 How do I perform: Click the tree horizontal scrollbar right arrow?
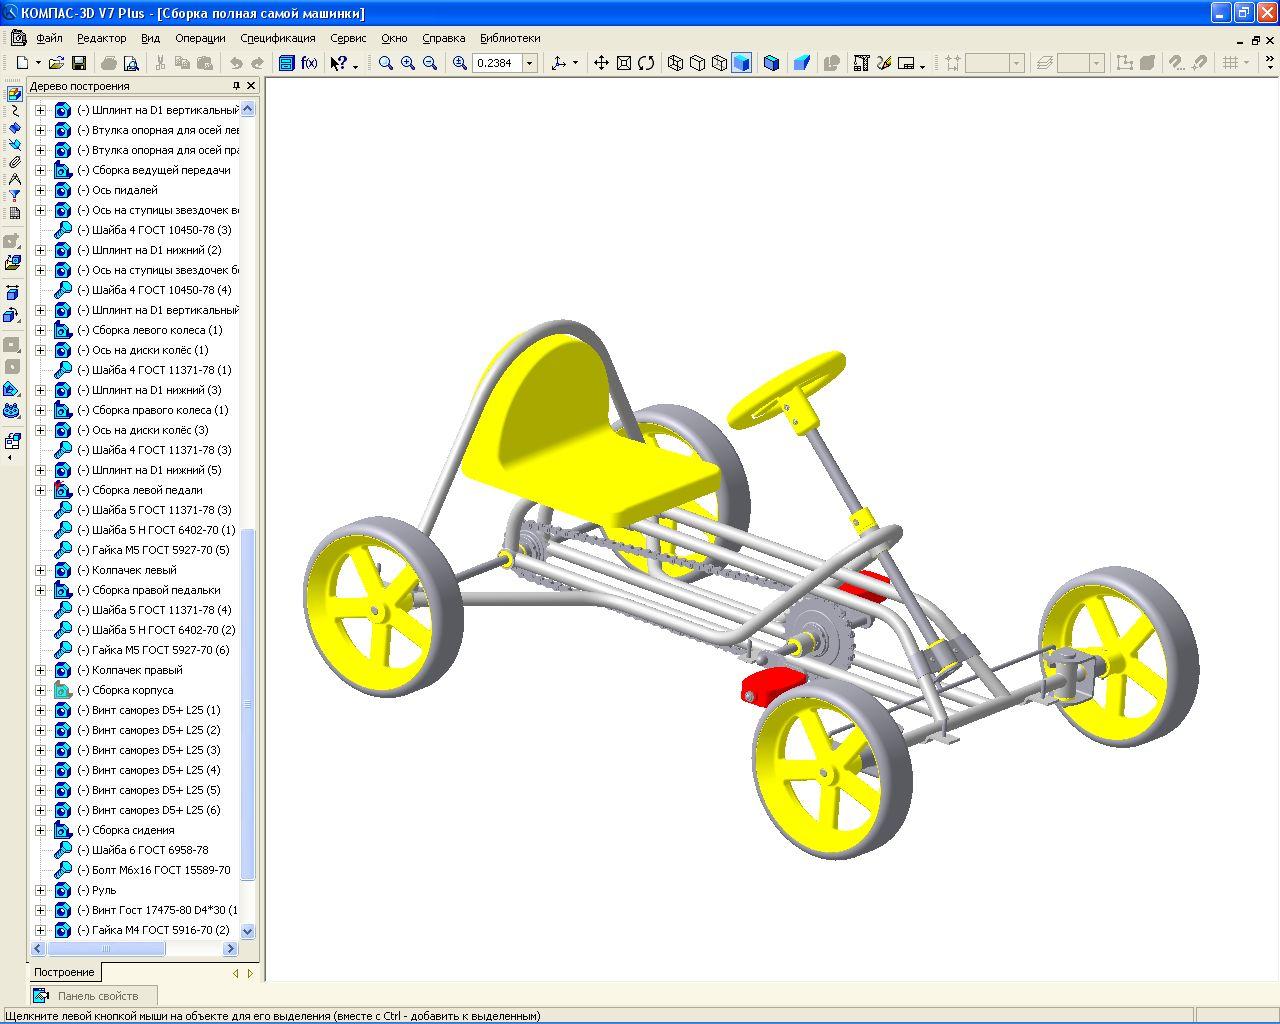coord(230,949)
